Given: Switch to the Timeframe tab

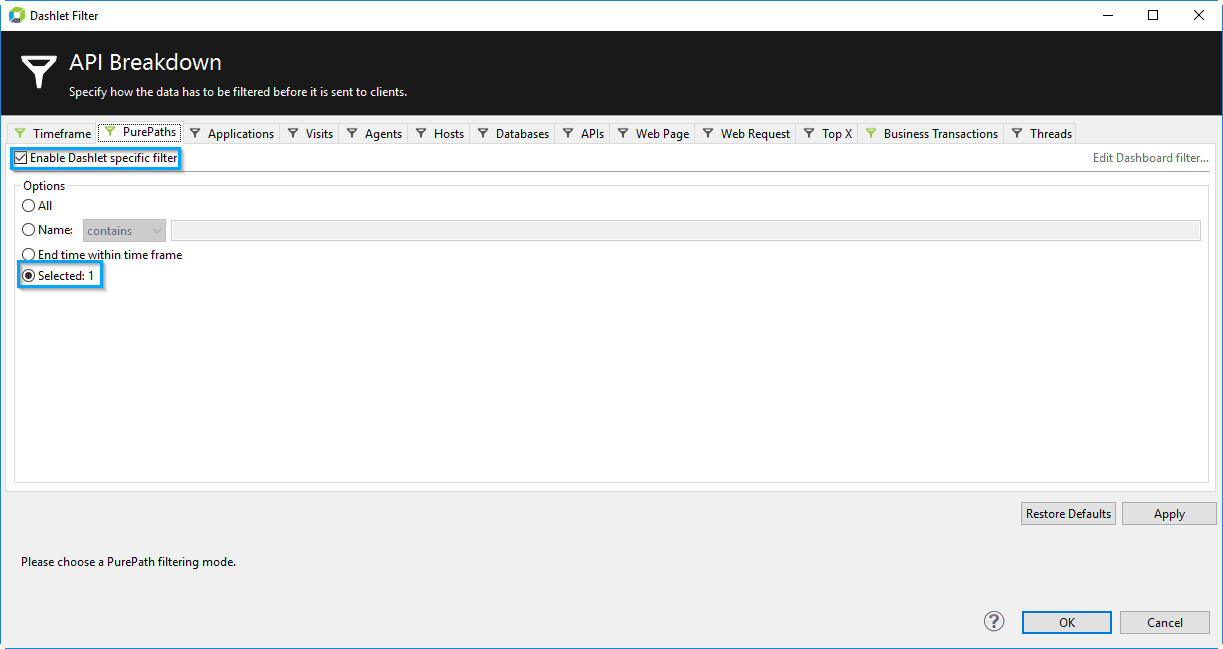Looking at the screenshot, I should tap(52, 133).
